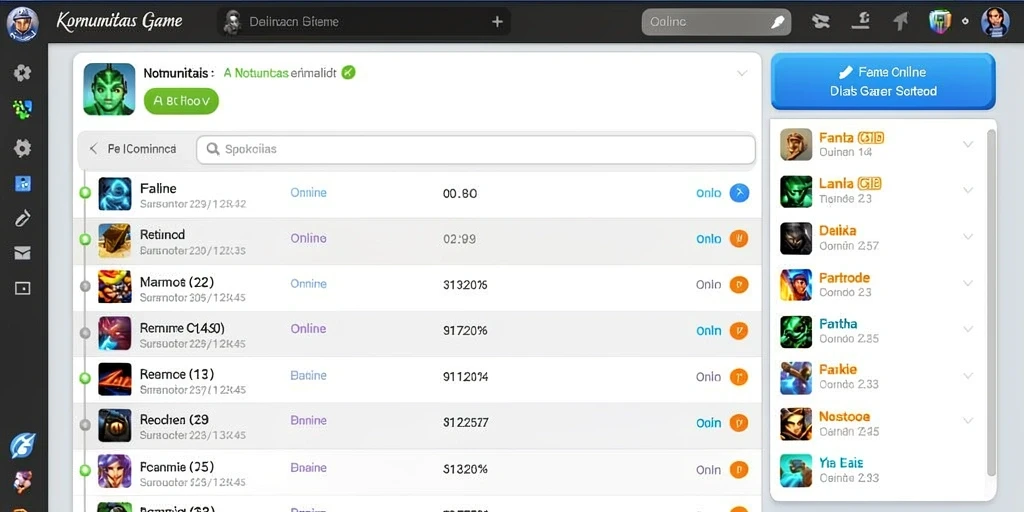Click the green A Bt Hoov button
The image size is (1024, 512).
pos(181,101)
